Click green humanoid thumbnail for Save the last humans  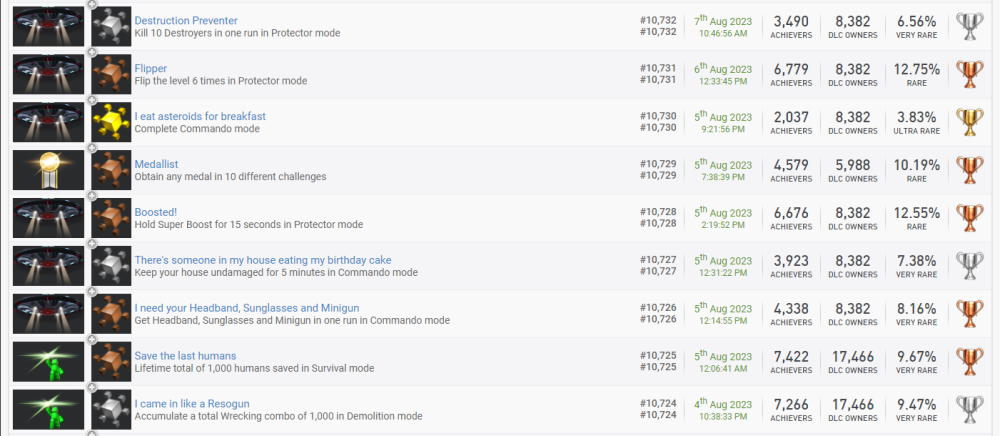coord(47,362)
